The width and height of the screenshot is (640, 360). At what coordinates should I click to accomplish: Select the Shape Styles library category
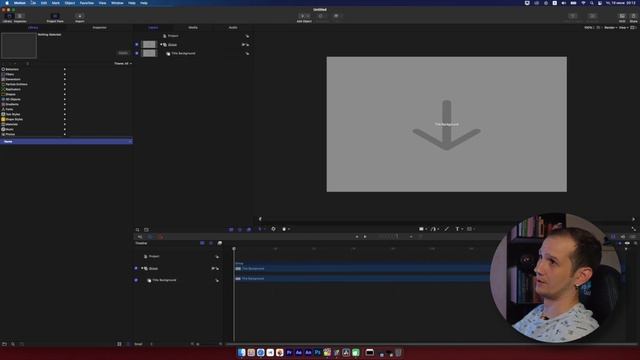tap(14, 119)
